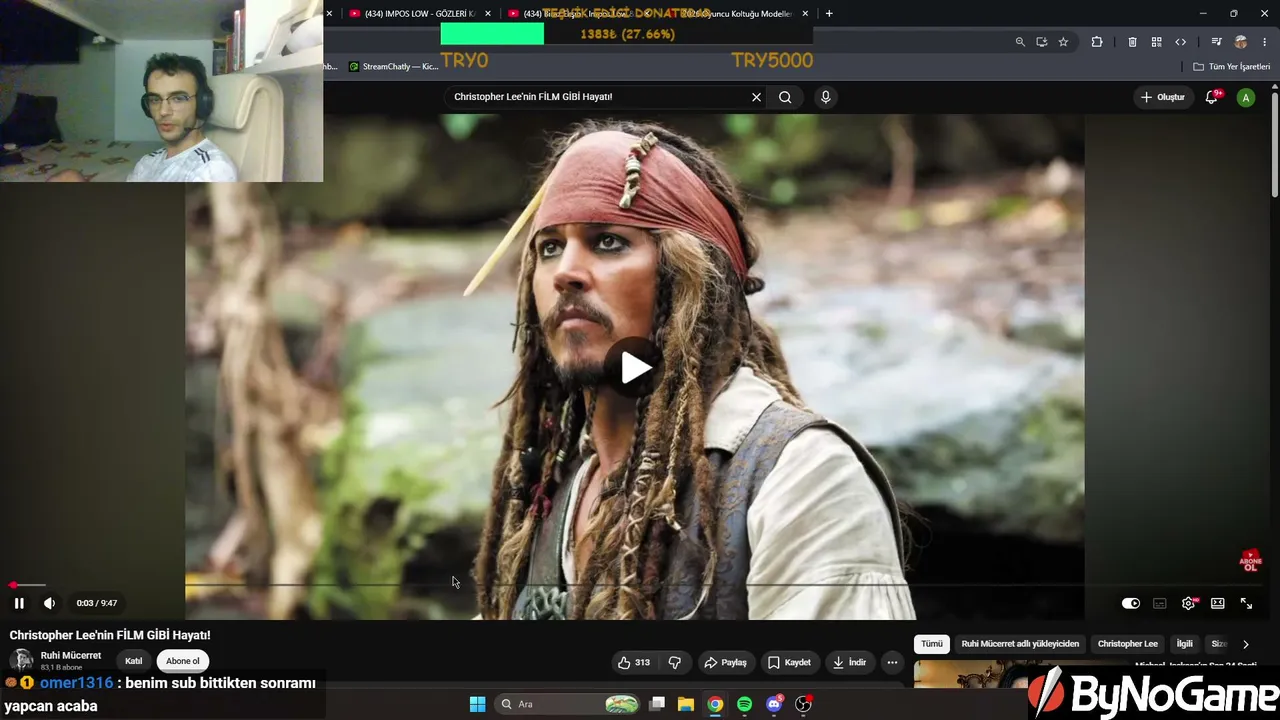Click the video title Christopher Lee'nin FİLM GİBİ Hayatı!

110,635
